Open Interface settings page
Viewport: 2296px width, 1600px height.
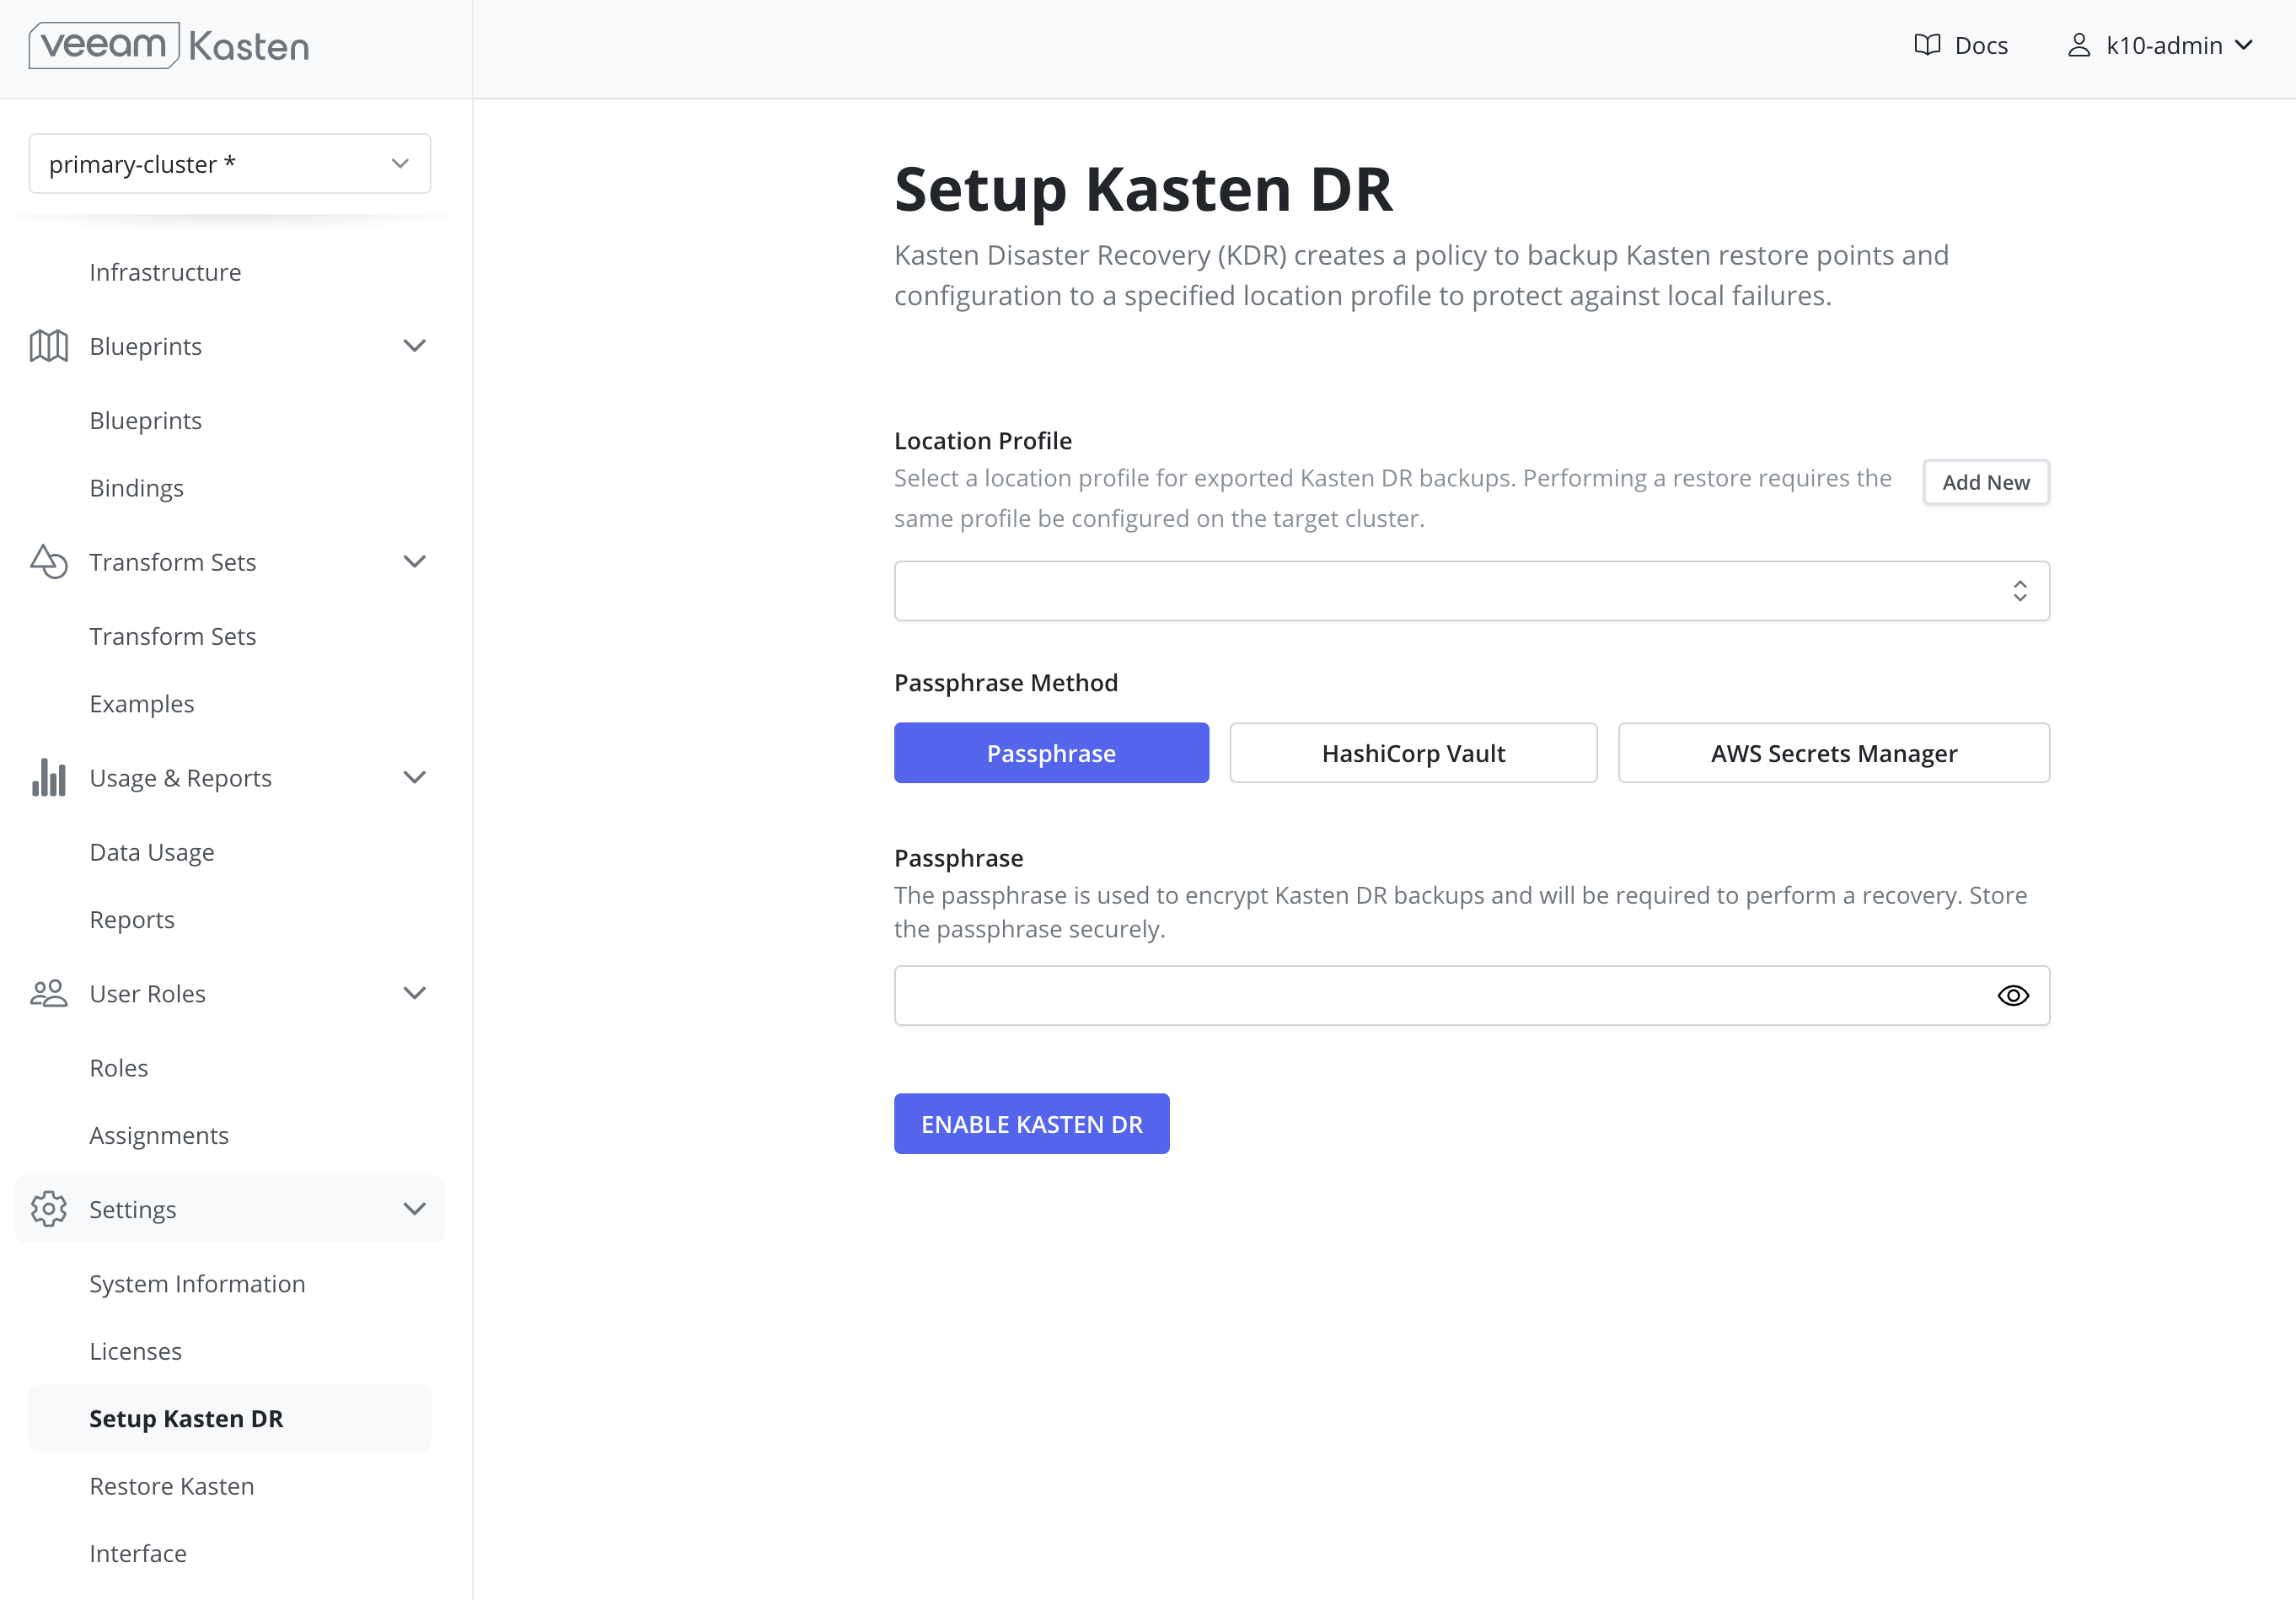(137, 1553)
